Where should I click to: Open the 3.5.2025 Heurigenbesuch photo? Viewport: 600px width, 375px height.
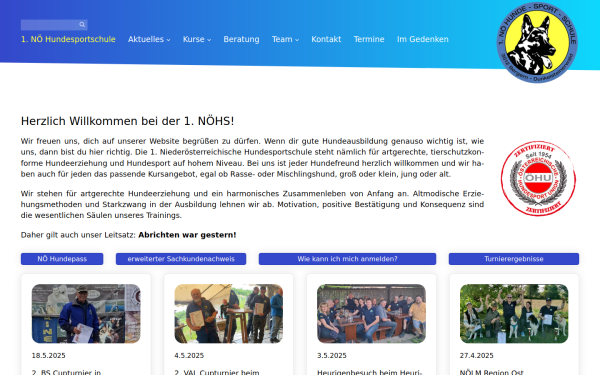coord(372,313)
